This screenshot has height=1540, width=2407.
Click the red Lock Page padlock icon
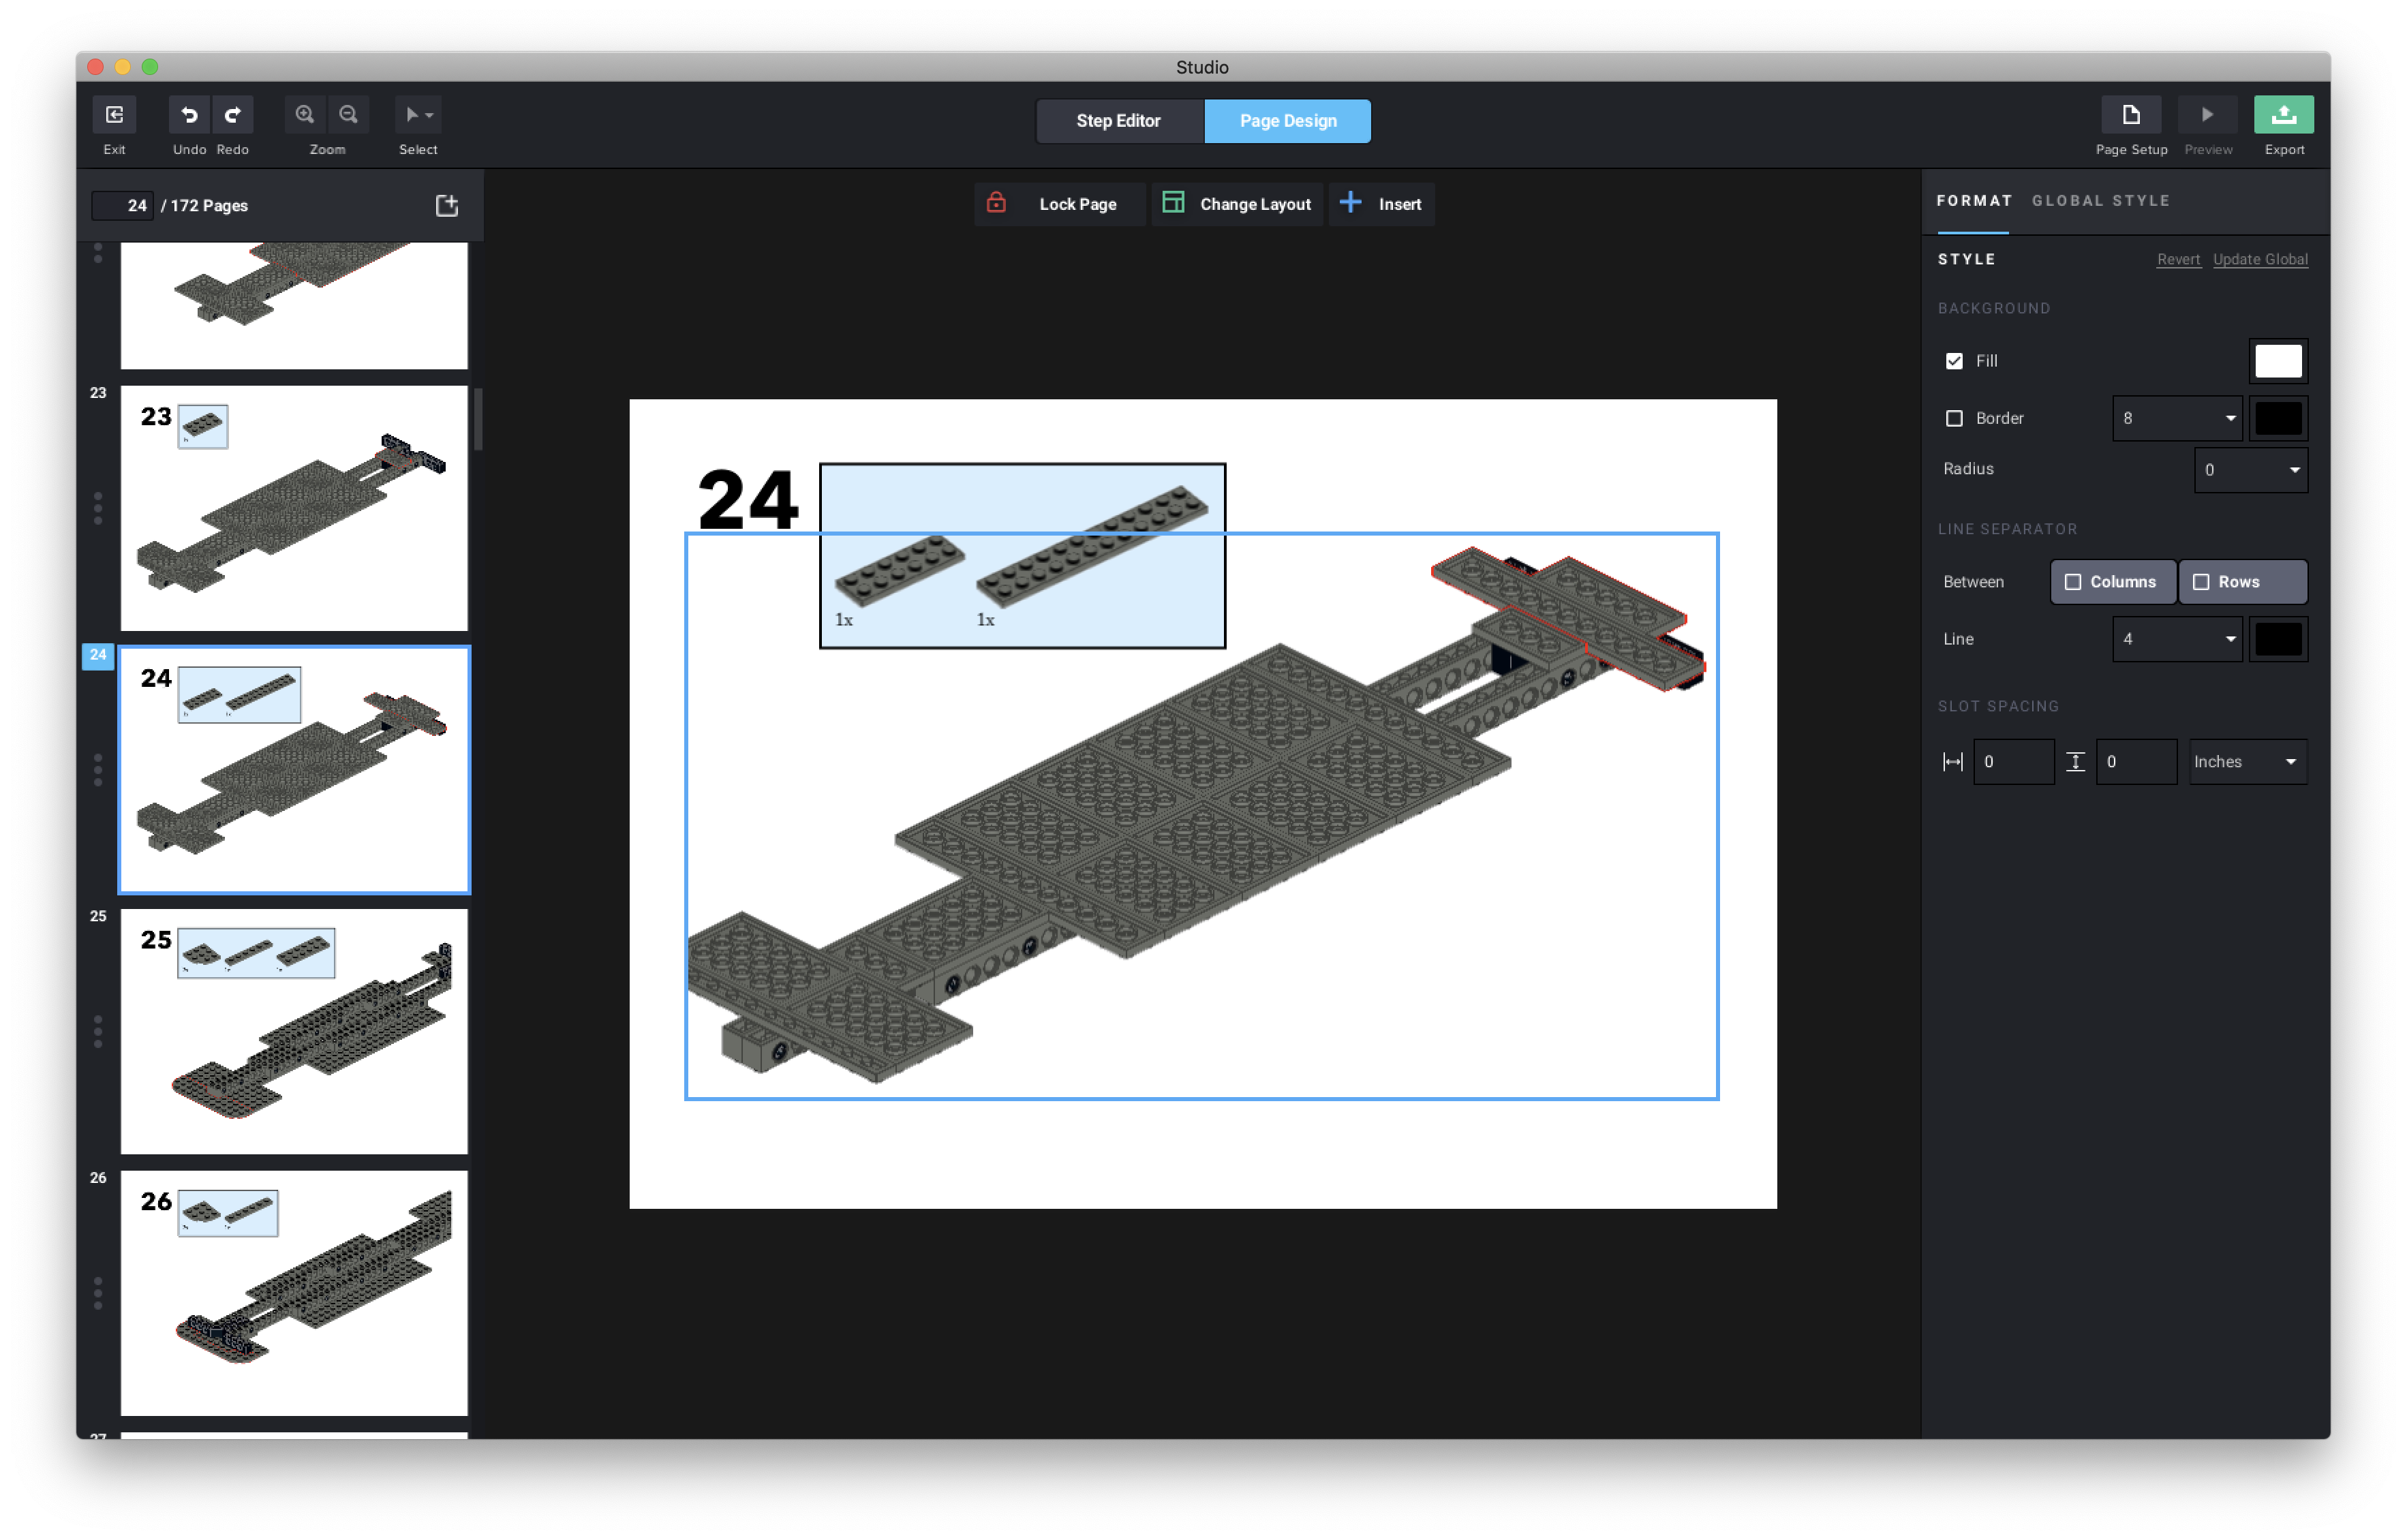996,203
